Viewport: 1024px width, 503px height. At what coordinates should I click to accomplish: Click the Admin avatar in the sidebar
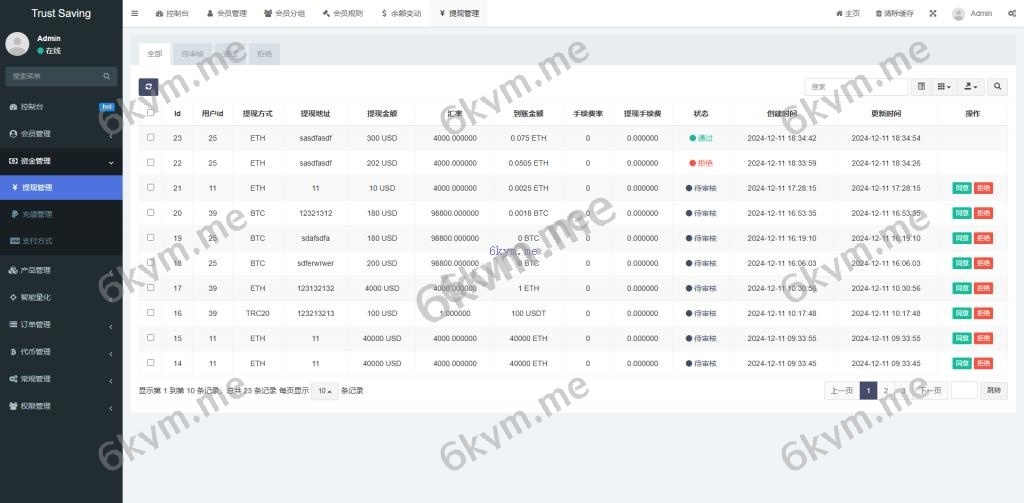click(17, 44)
